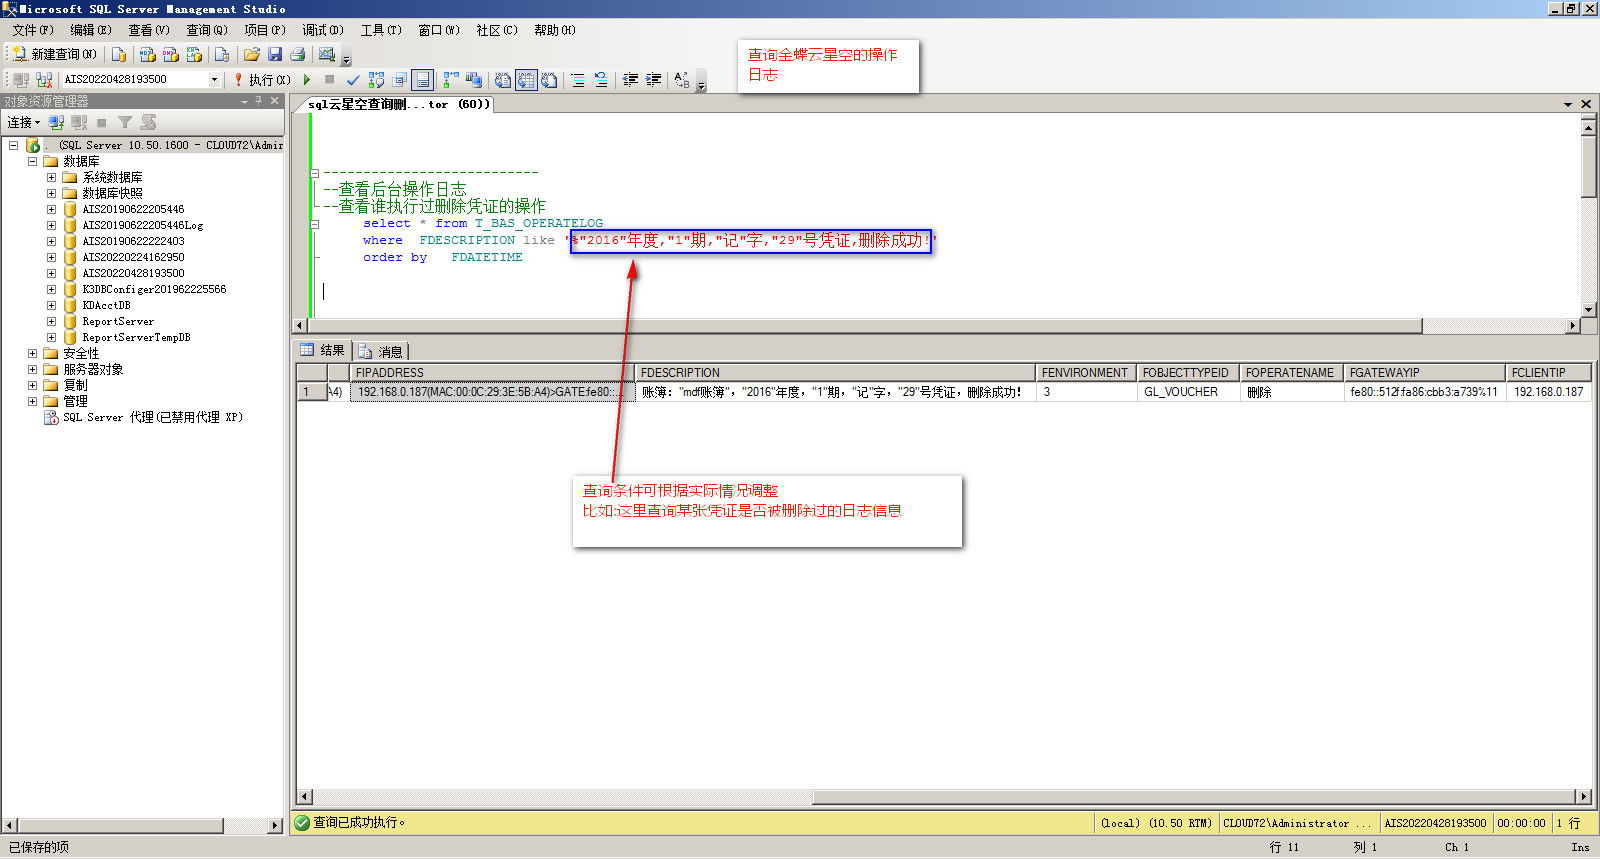Screen dimensions: 1600x859
Task: Toggle the Object Explorer auto-hide pin
Action: 259,101
